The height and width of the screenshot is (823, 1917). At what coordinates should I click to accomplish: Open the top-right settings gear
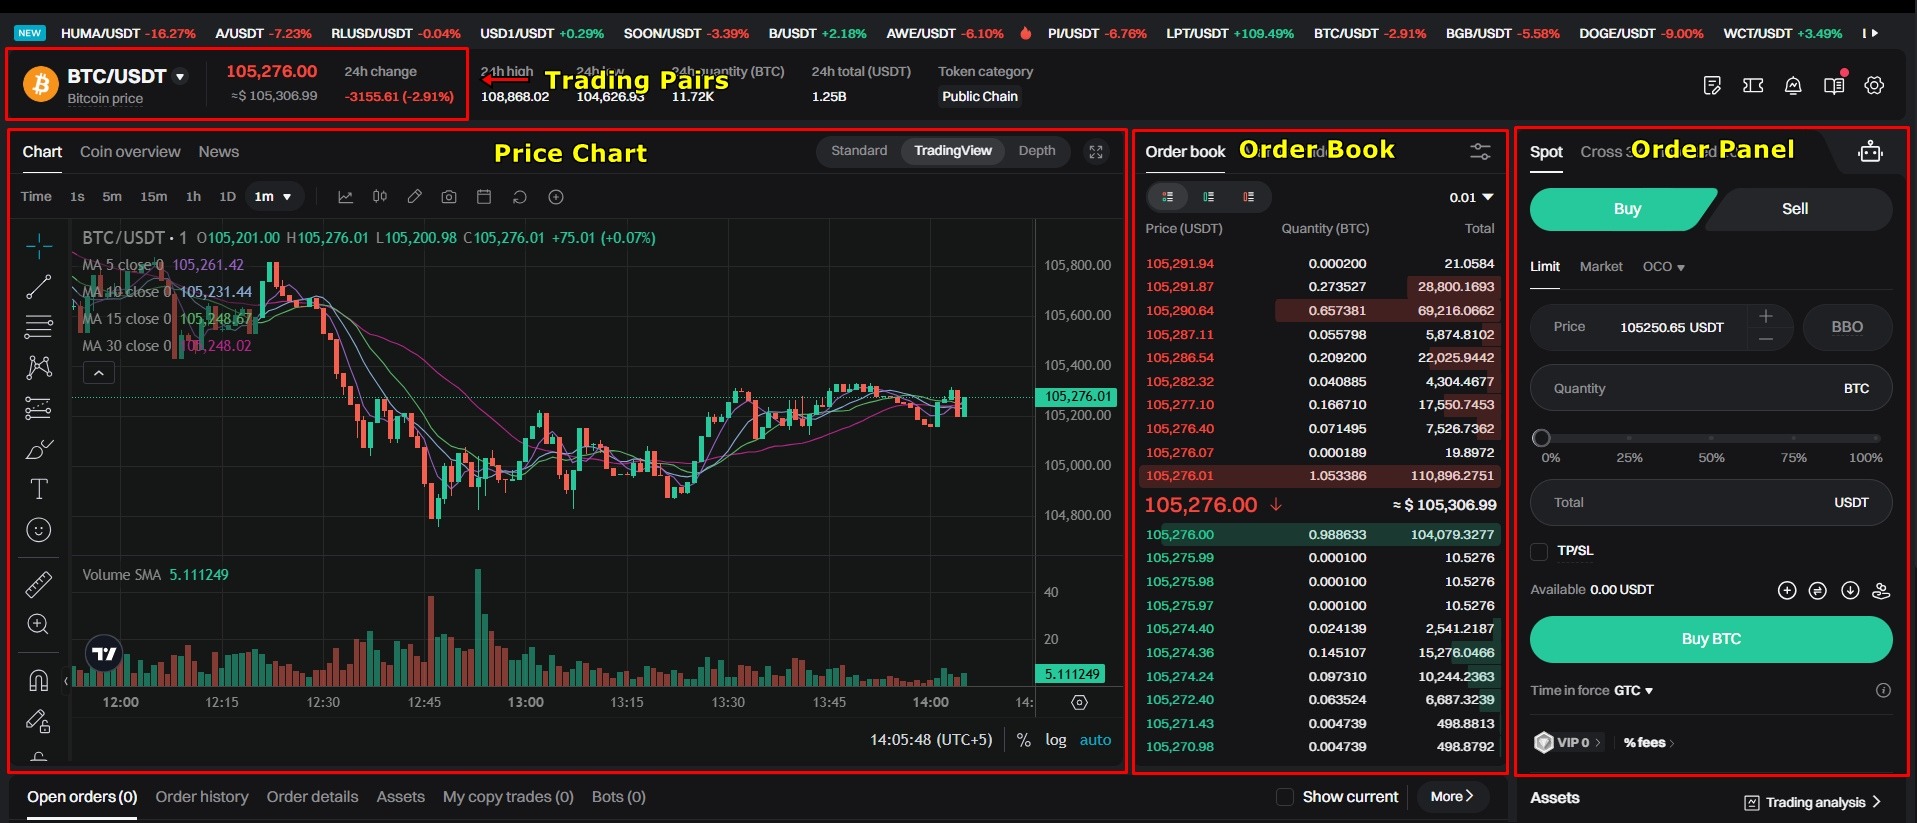pyautogui.click(x=1874, y=86)
